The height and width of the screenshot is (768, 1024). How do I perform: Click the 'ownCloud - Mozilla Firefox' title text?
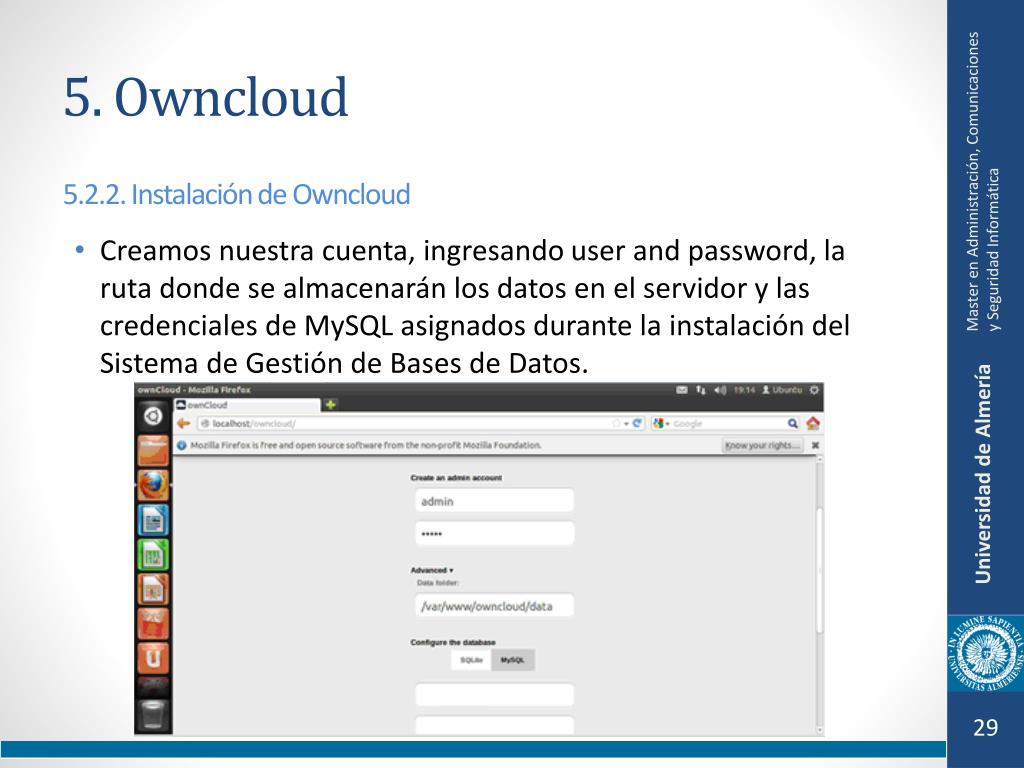click(x=194, y=390)
